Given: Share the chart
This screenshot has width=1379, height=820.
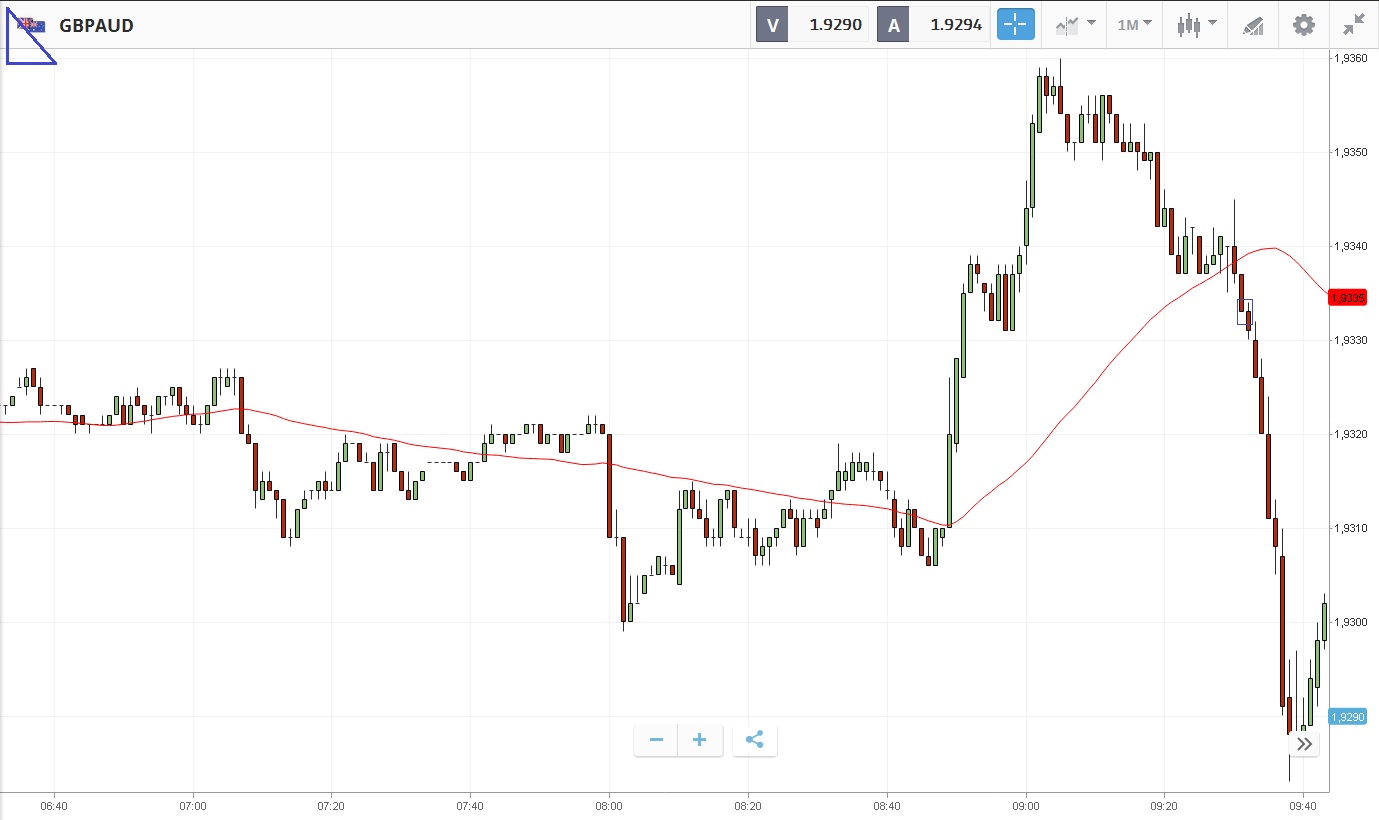Looking at the screenshot, I should (755, 740).
